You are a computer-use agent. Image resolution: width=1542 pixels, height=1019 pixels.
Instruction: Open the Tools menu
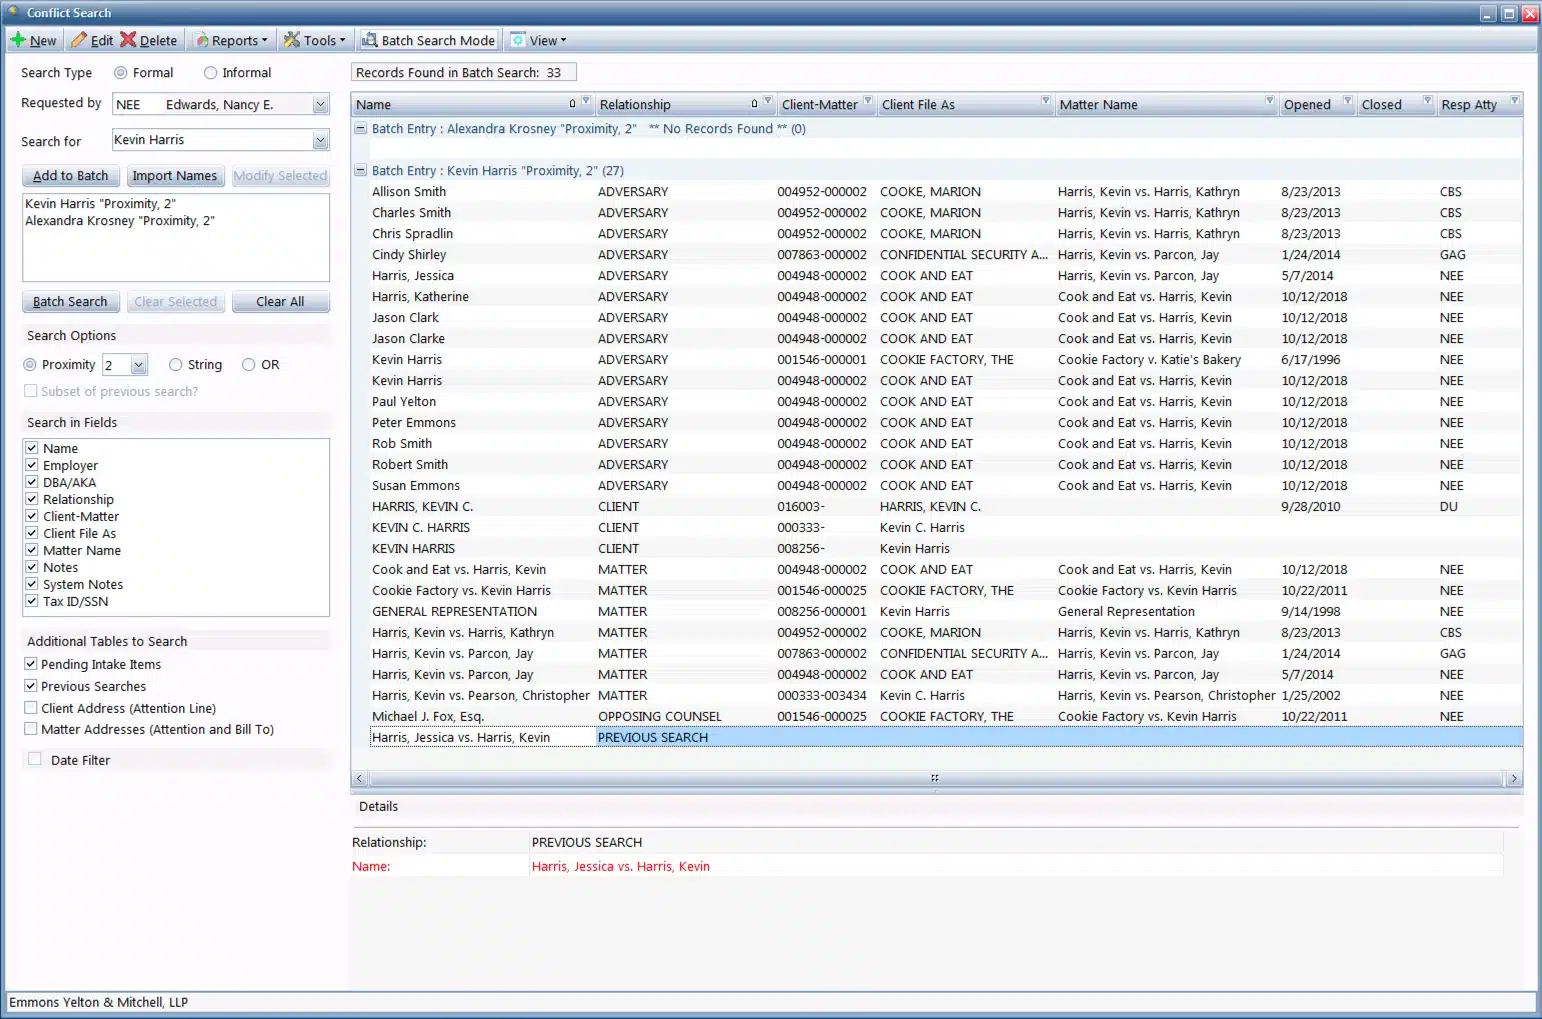315,41
